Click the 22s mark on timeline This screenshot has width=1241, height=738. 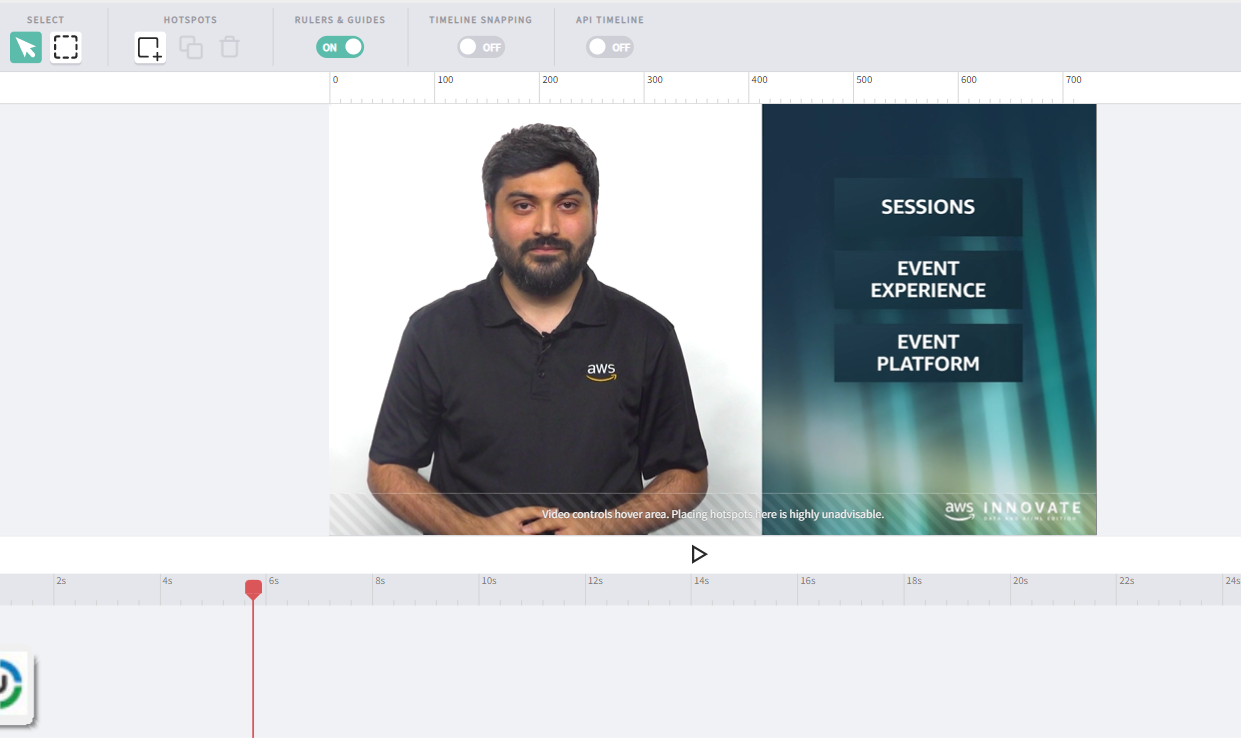[x=1126, y=581]
